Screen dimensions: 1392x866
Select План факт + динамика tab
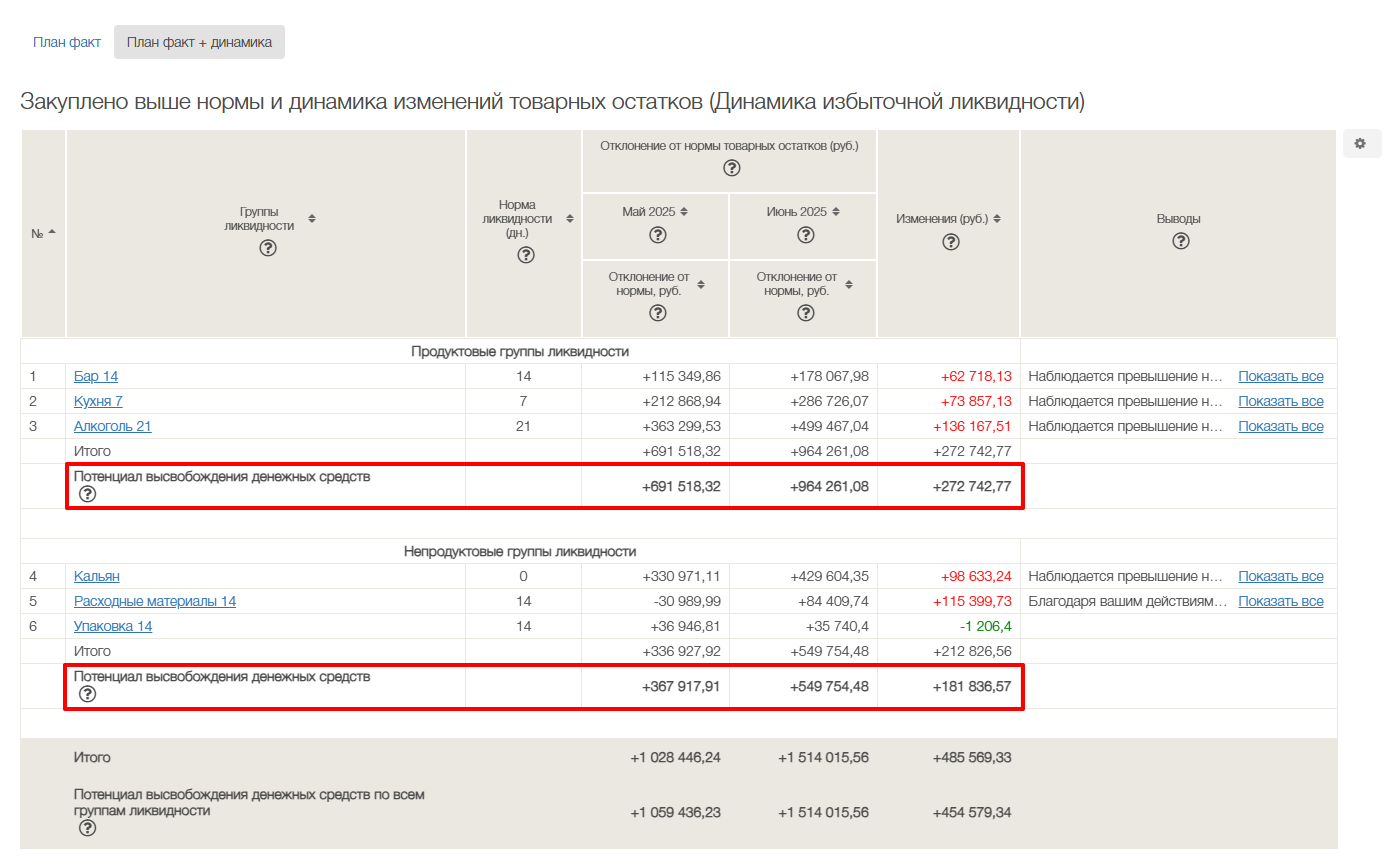[199, 42]
